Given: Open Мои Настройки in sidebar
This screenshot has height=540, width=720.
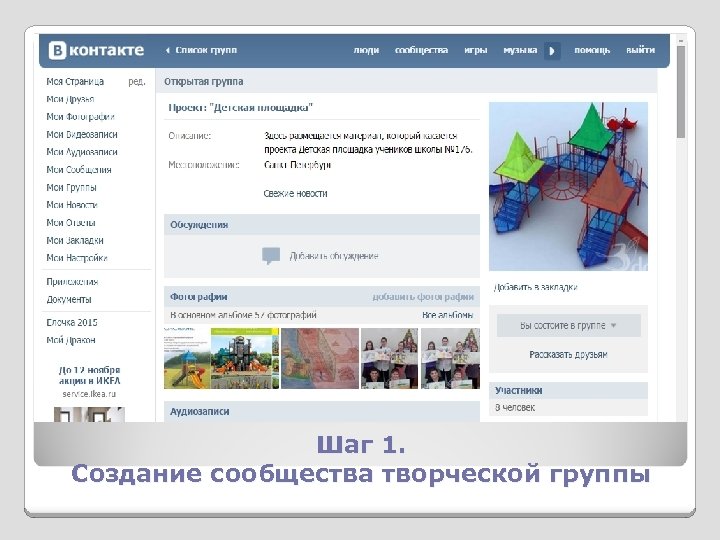Looking at the screenshot, I should pos(76,258).
